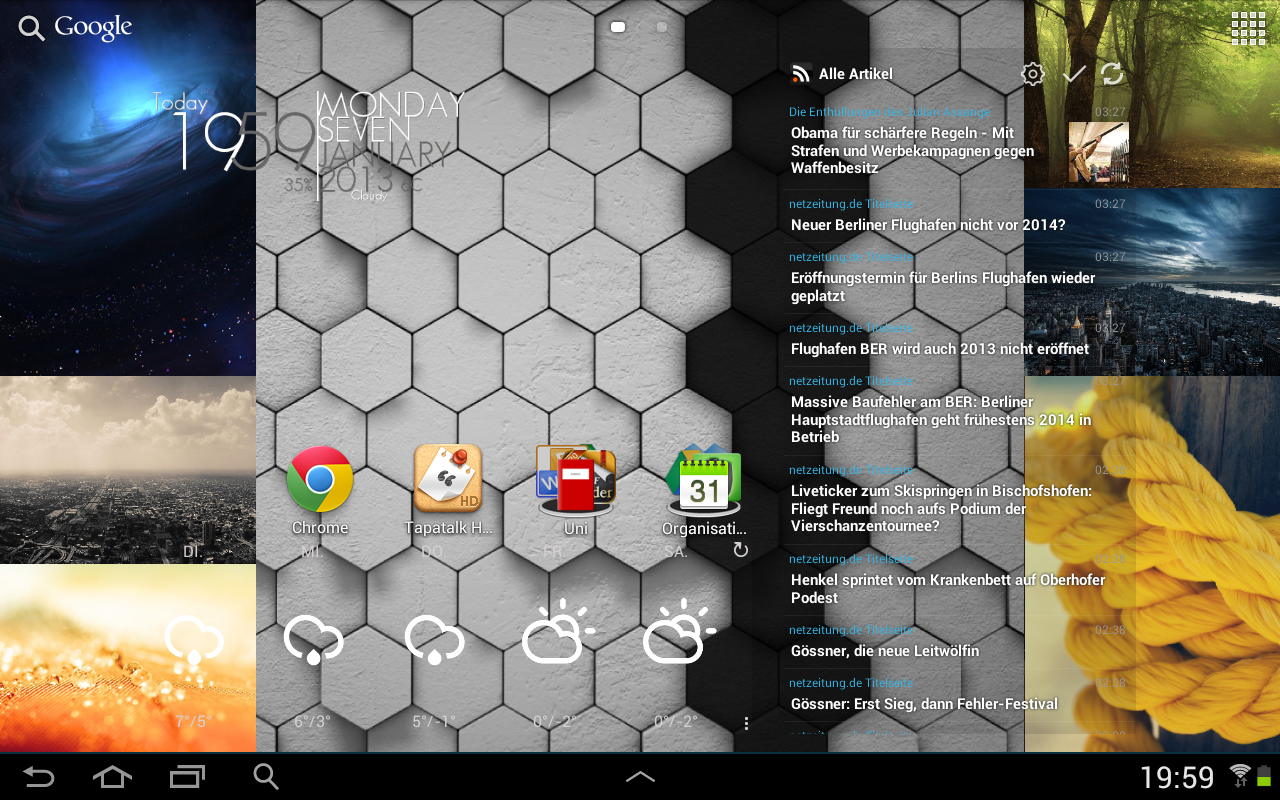Open the weather widget overflow menu
The width and height of the screenshot is (1280, 800).
point(746,723)
